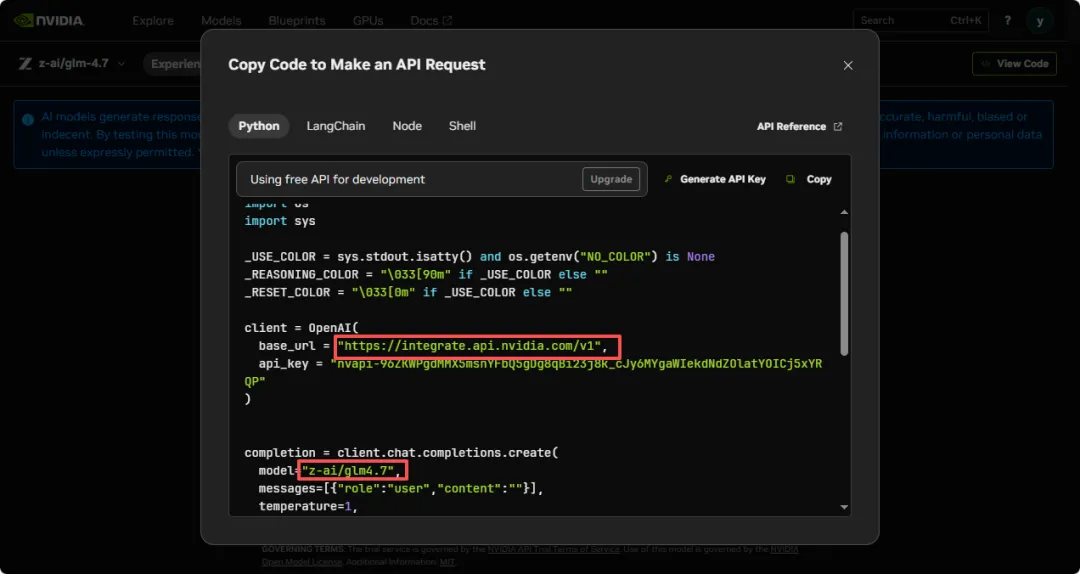Click the code scrollbar up arrow
The height and width of the screenshot is (574, 1080).
click(844, 212)
